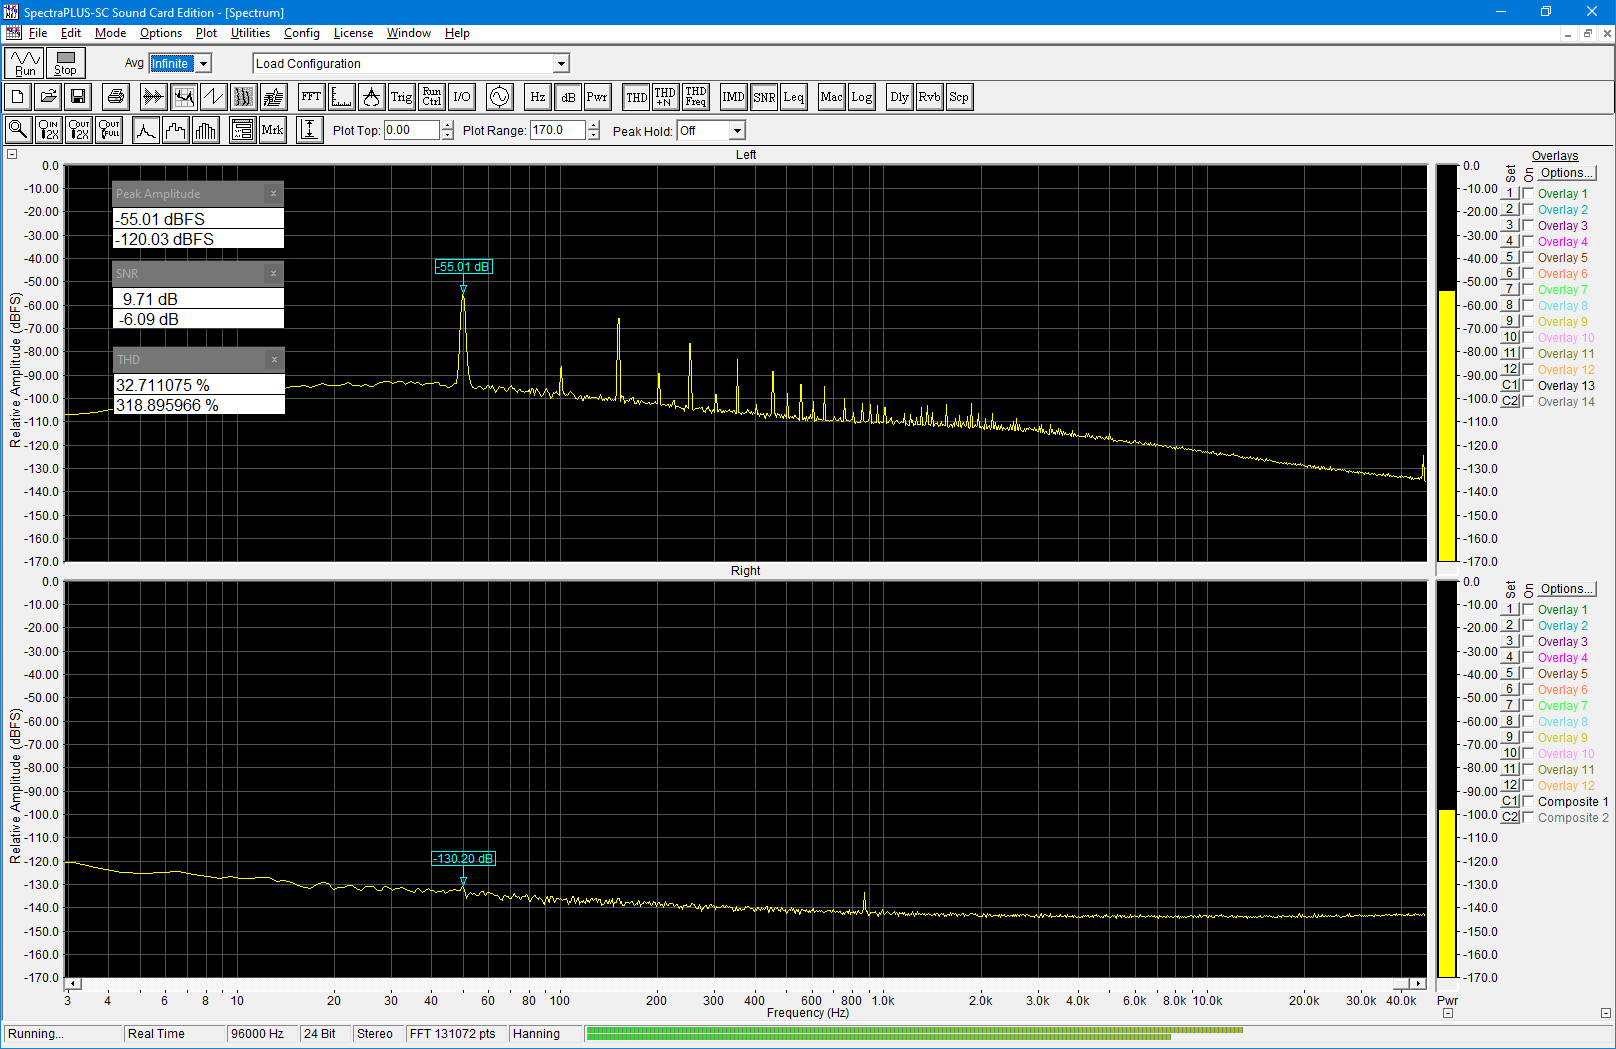Create a new file with toolbar icon
This screenshot has height=1049, width=1616.
click(18, 97)
